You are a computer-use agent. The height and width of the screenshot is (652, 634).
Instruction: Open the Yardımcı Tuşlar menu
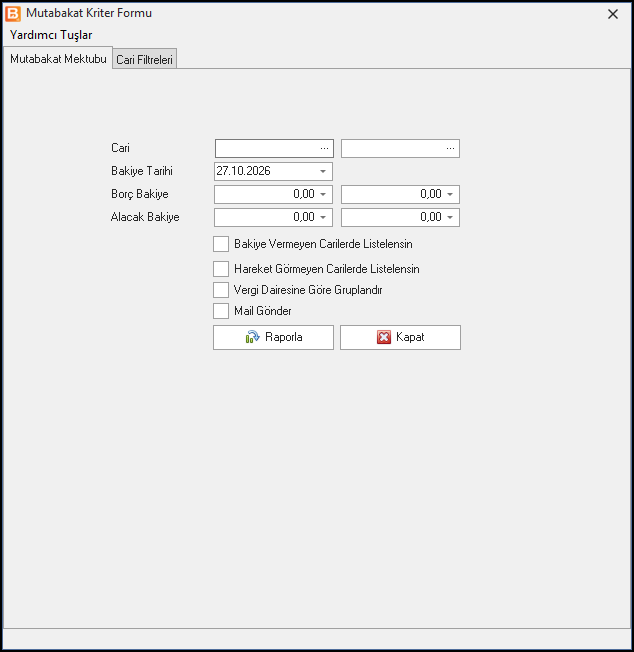(51, 35)
